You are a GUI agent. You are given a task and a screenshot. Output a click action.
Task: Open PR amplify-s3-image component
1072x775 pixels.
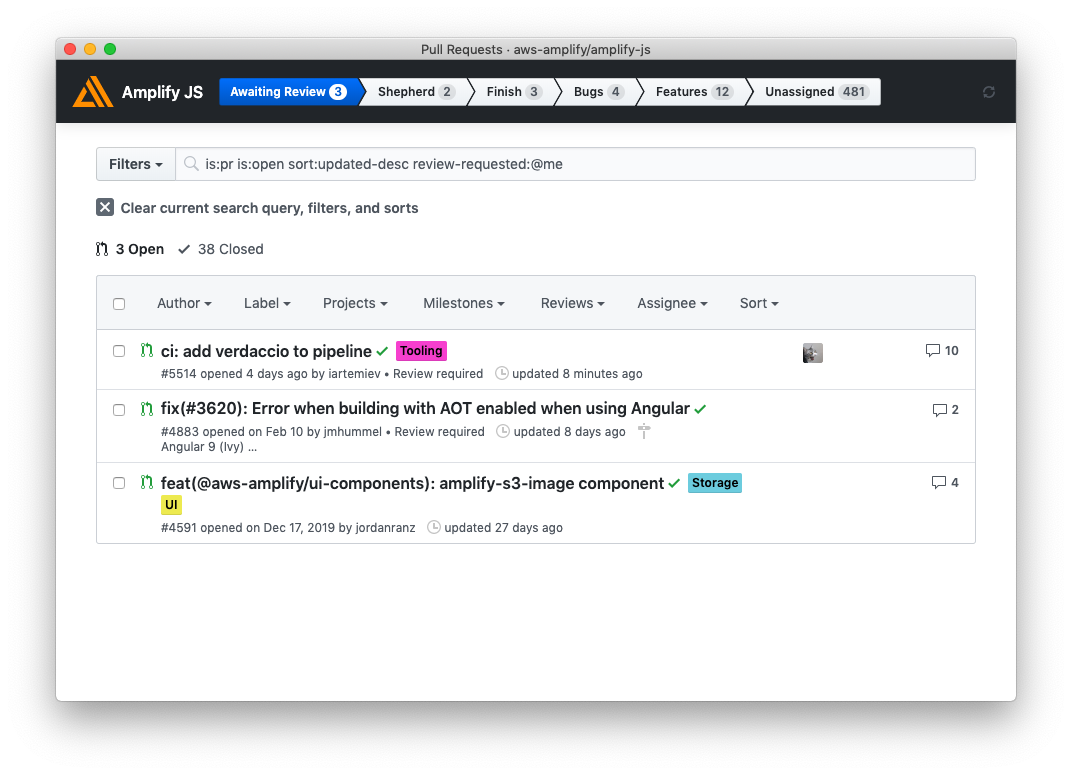tap(412, 482)
